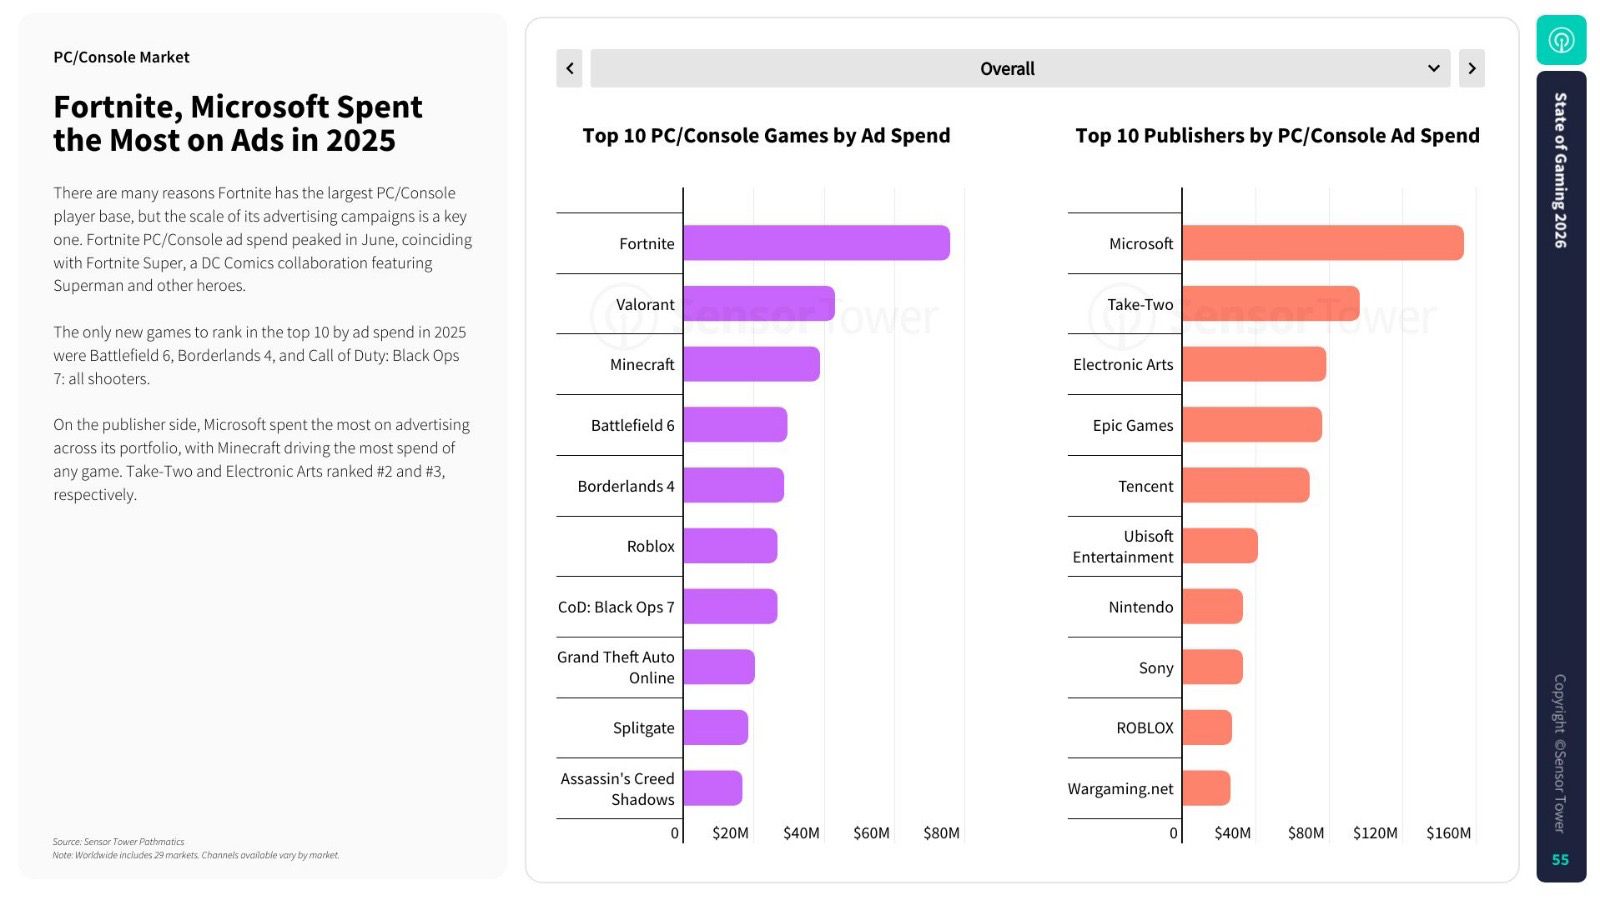Click the next category arrow button
This screenshot has height=900, width=1600.
1471,68
